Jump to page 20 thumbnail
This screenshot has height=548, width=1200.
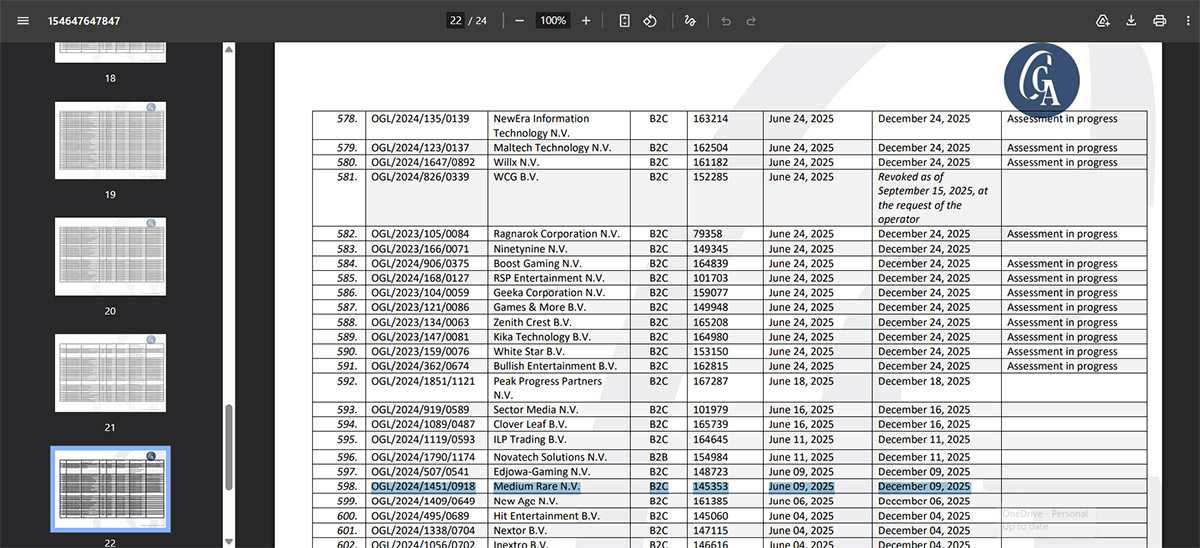coord(110,257)
